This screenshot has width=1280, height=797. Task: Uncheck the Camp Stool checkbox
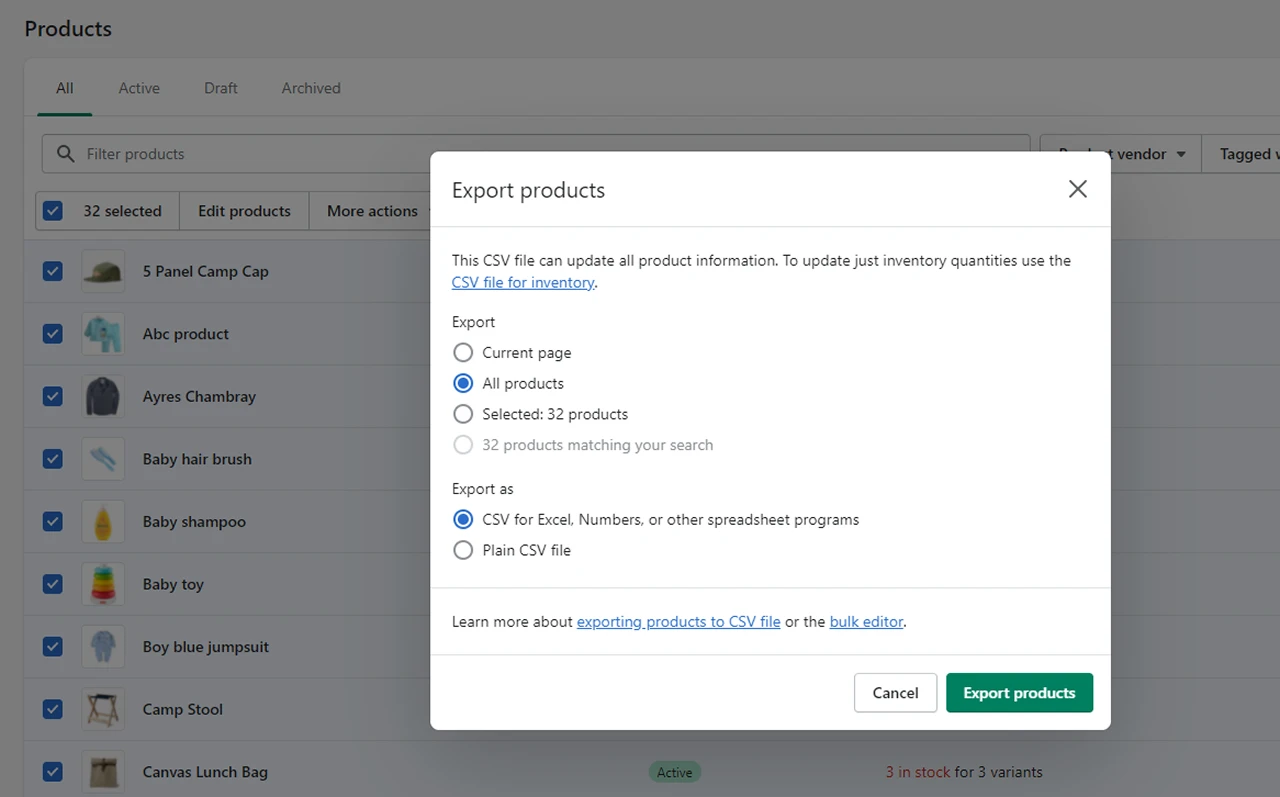tap(53, 709)
